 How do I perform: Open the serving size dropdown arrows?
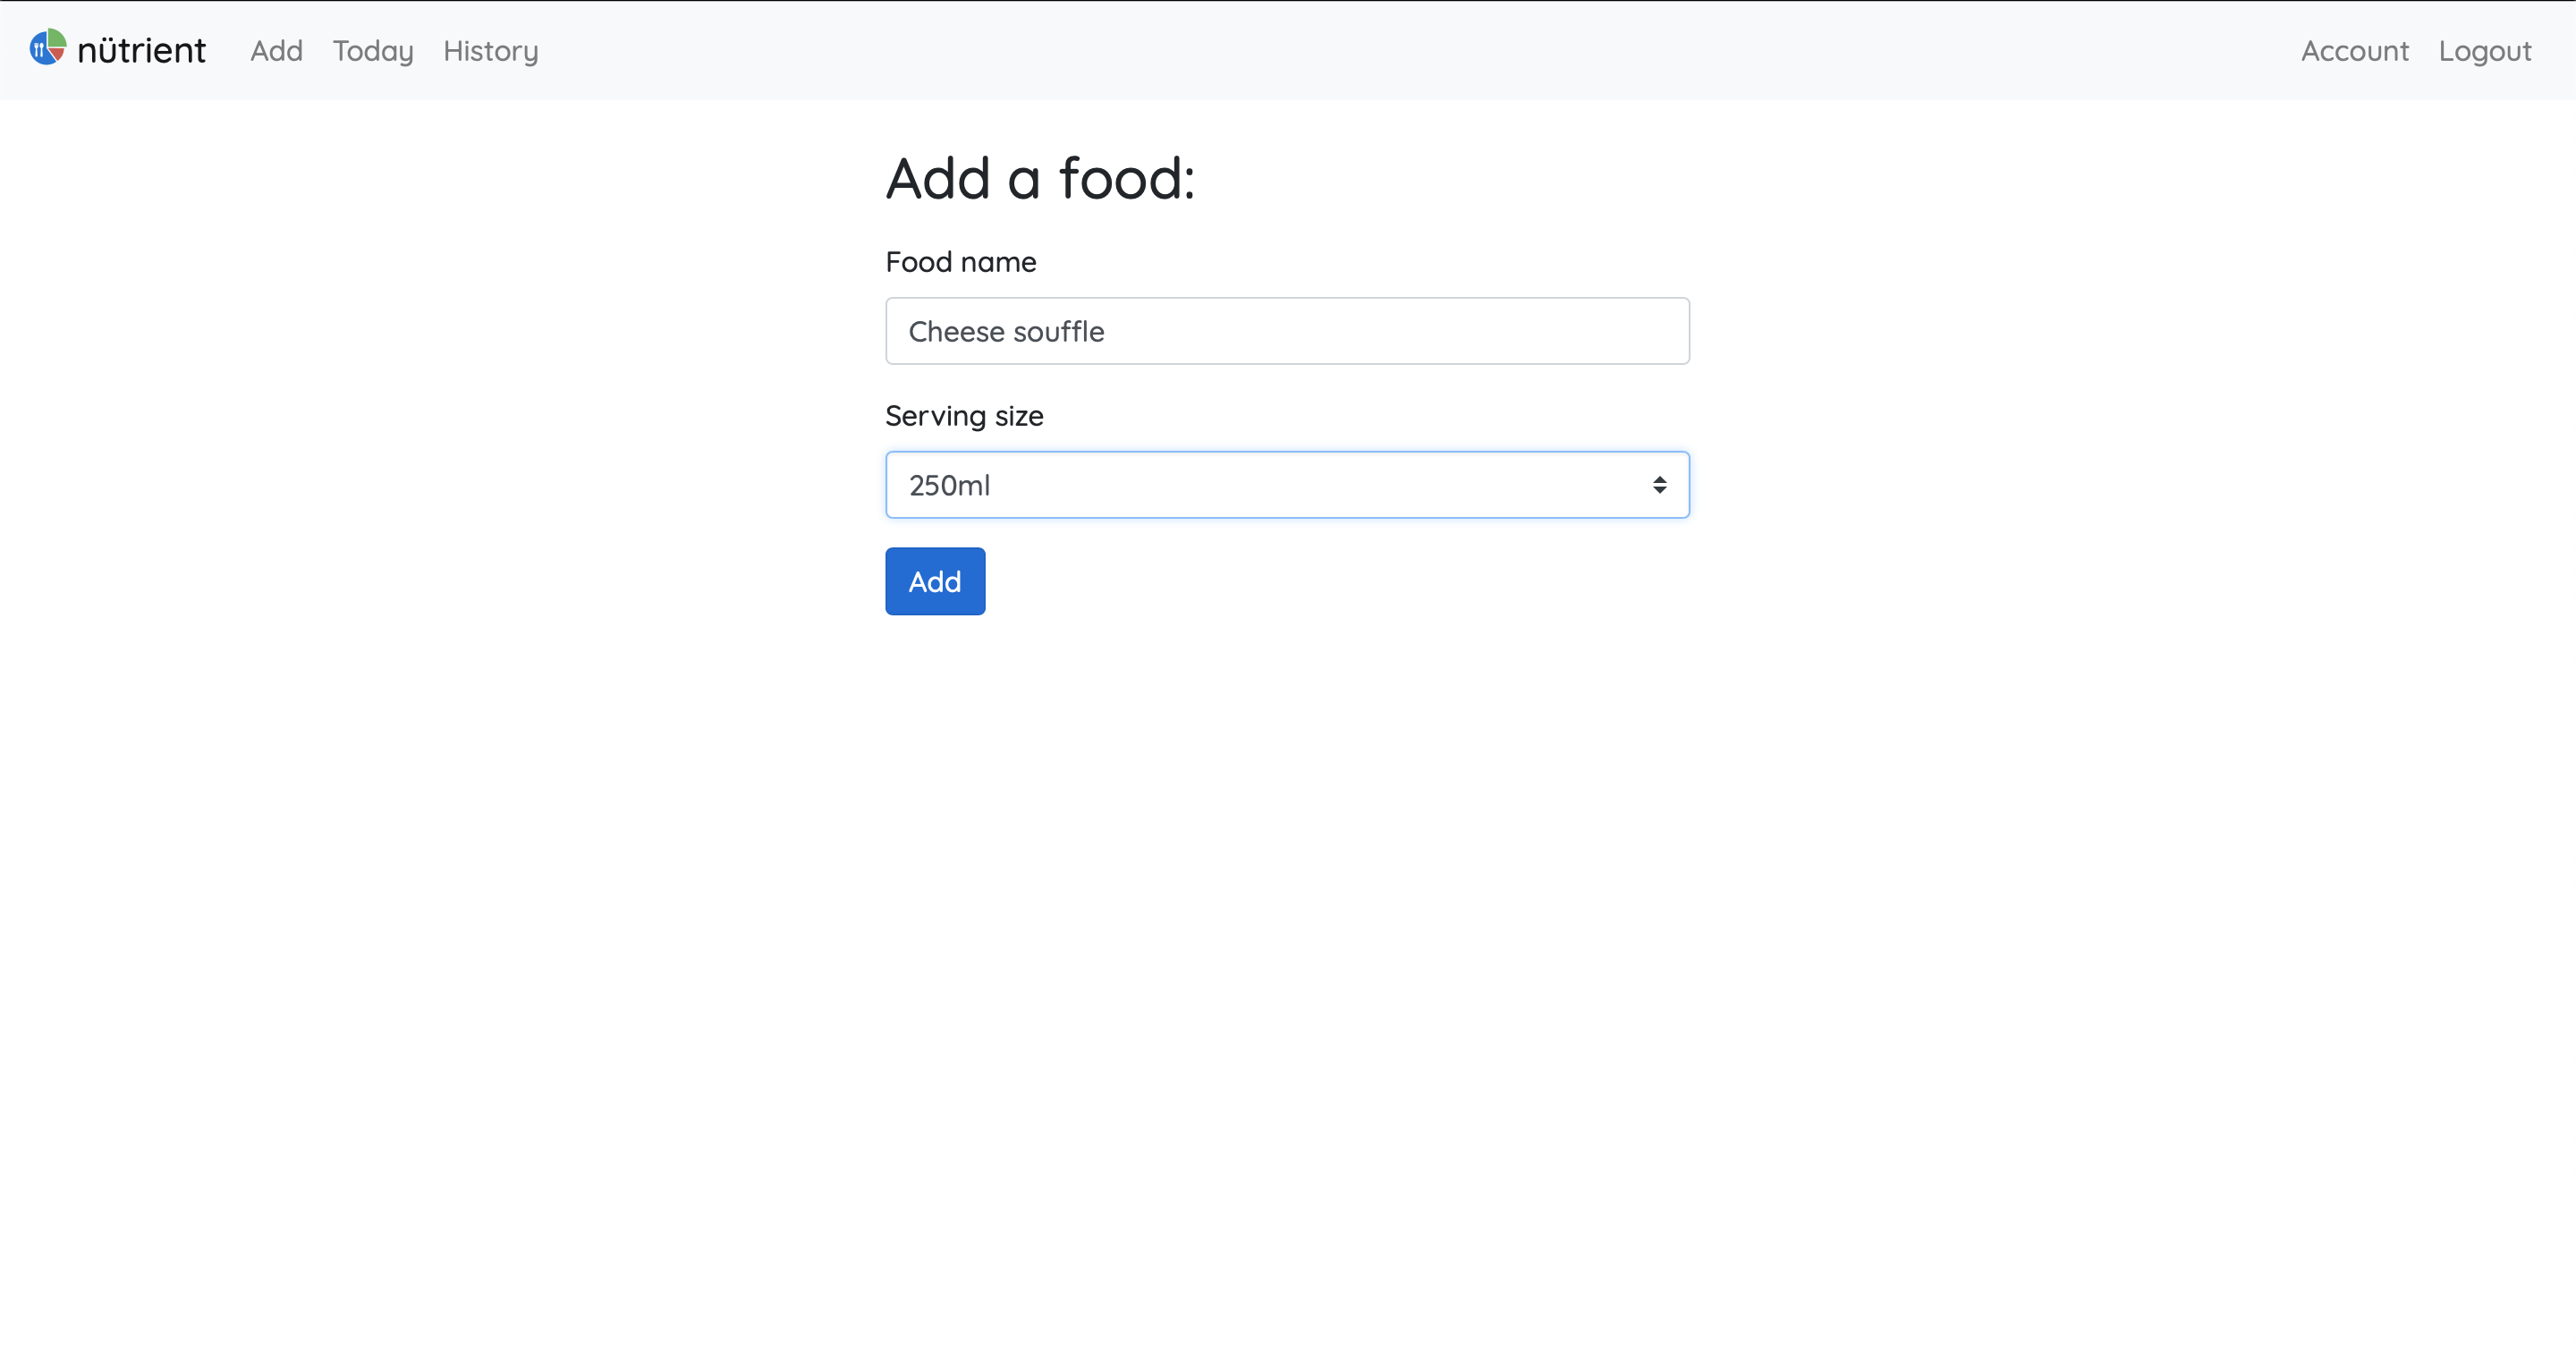point(1660,484)
